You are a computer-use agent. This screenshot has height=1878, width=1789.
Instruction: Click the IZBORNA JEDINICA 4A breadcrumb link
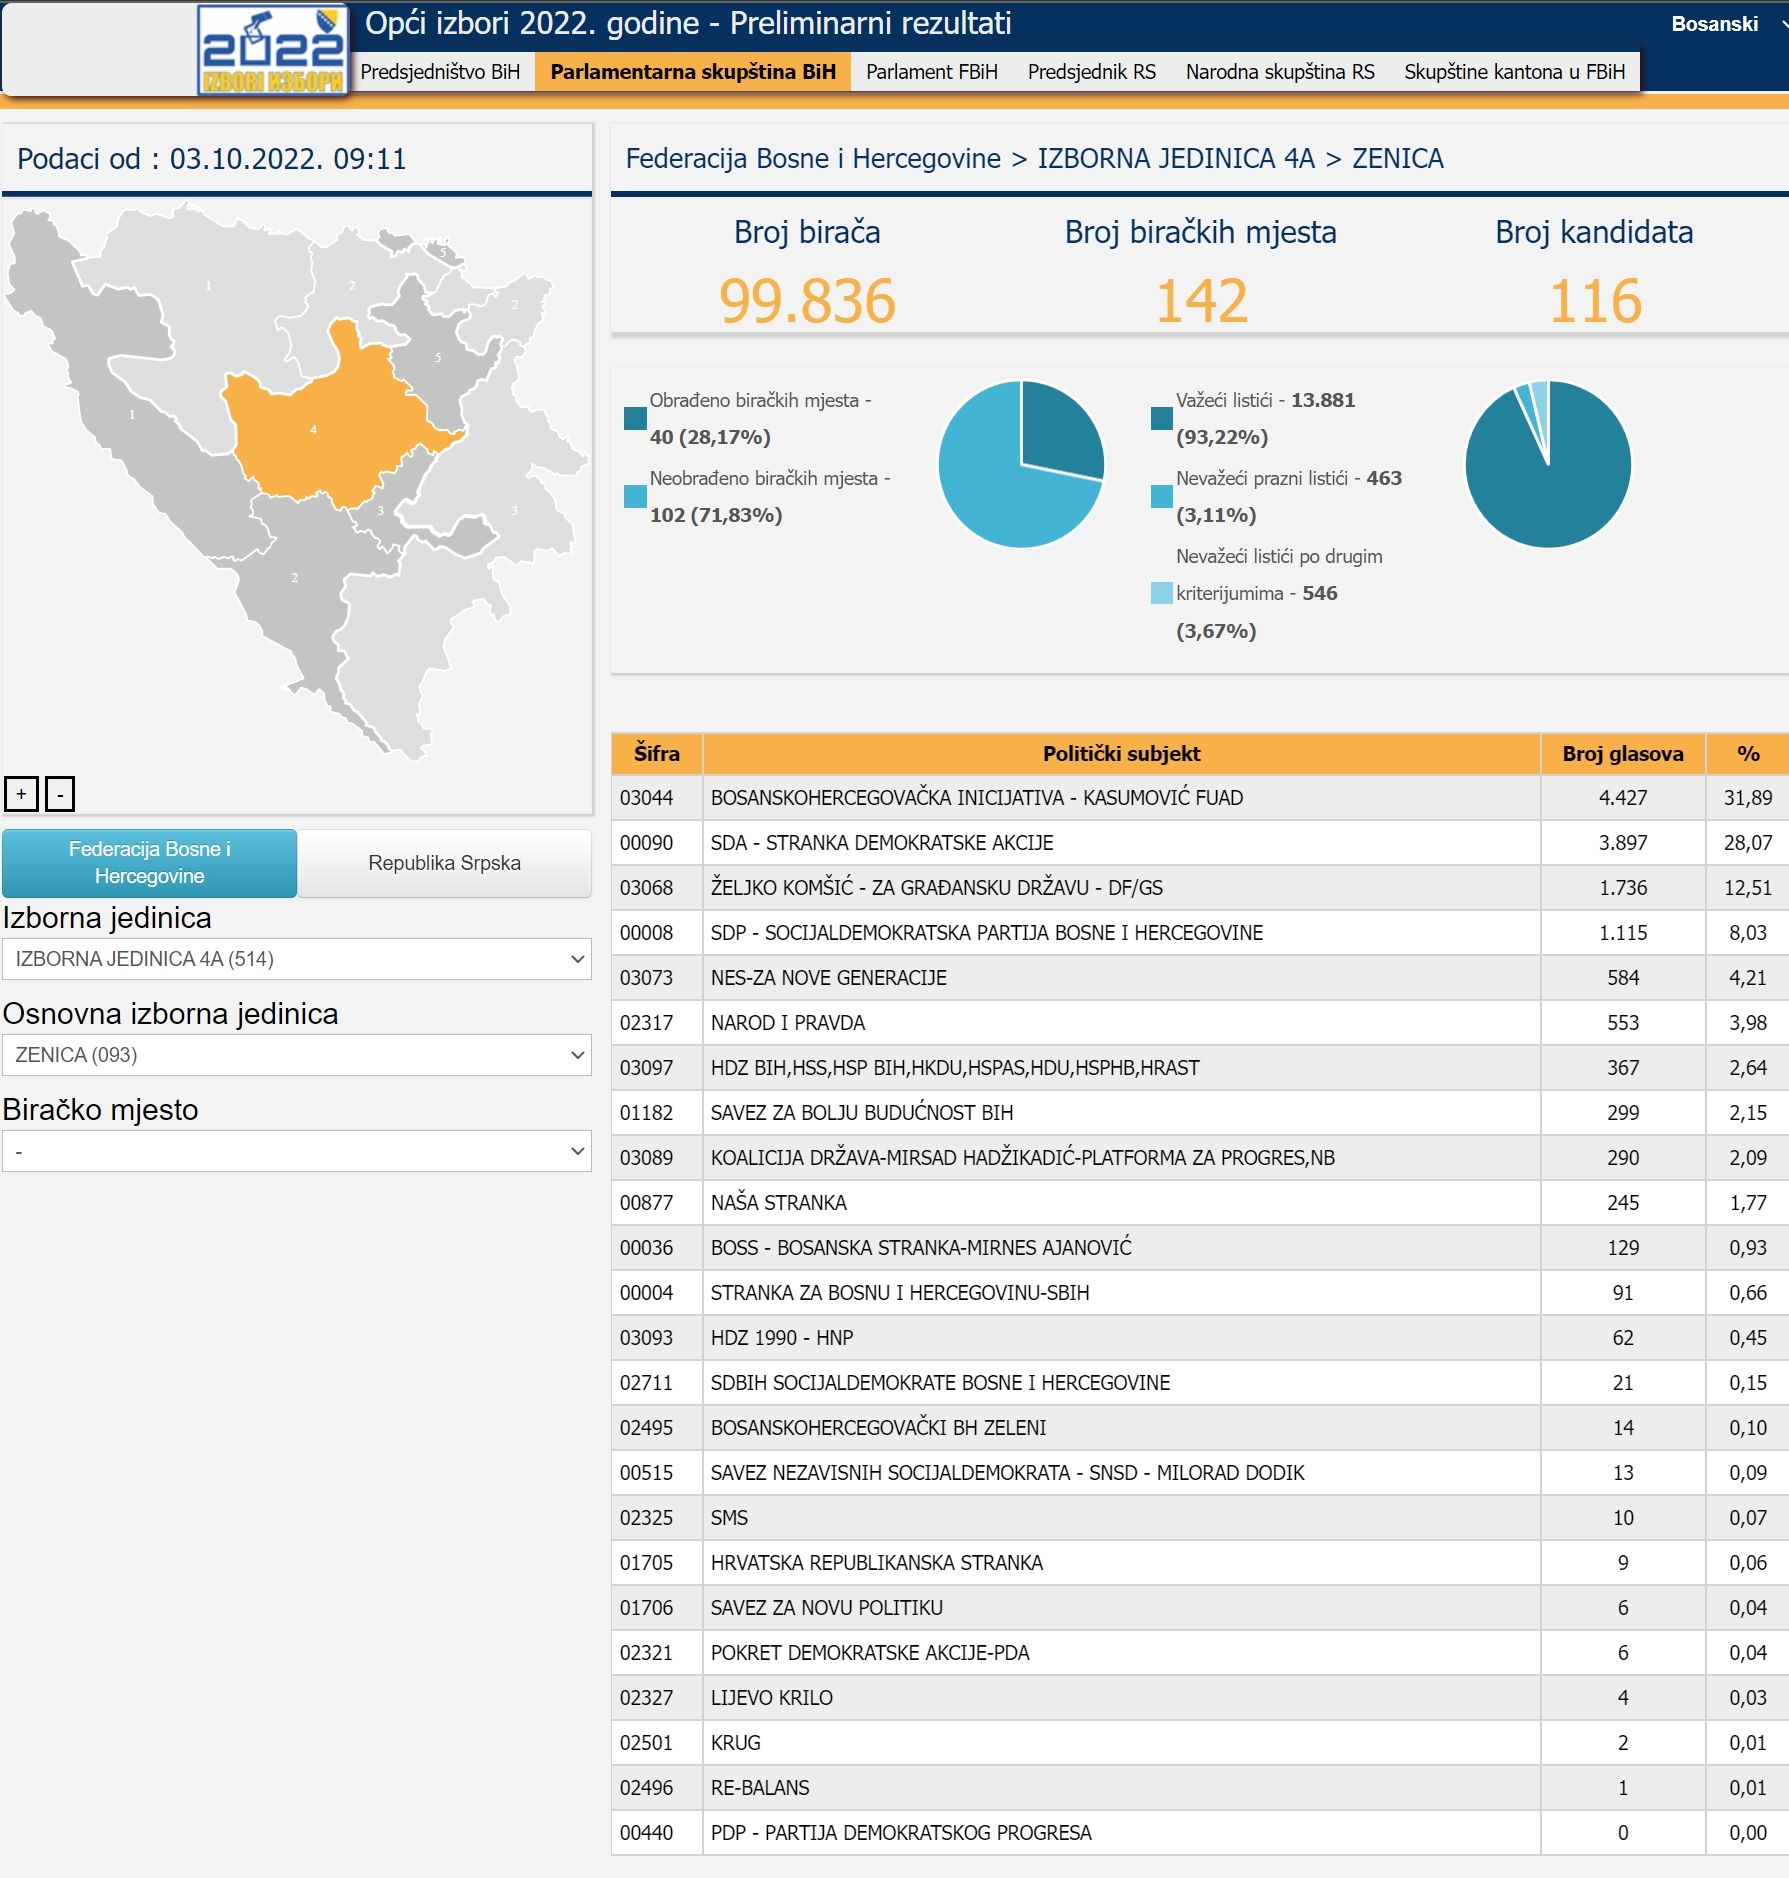click(x=1175, y=158)
